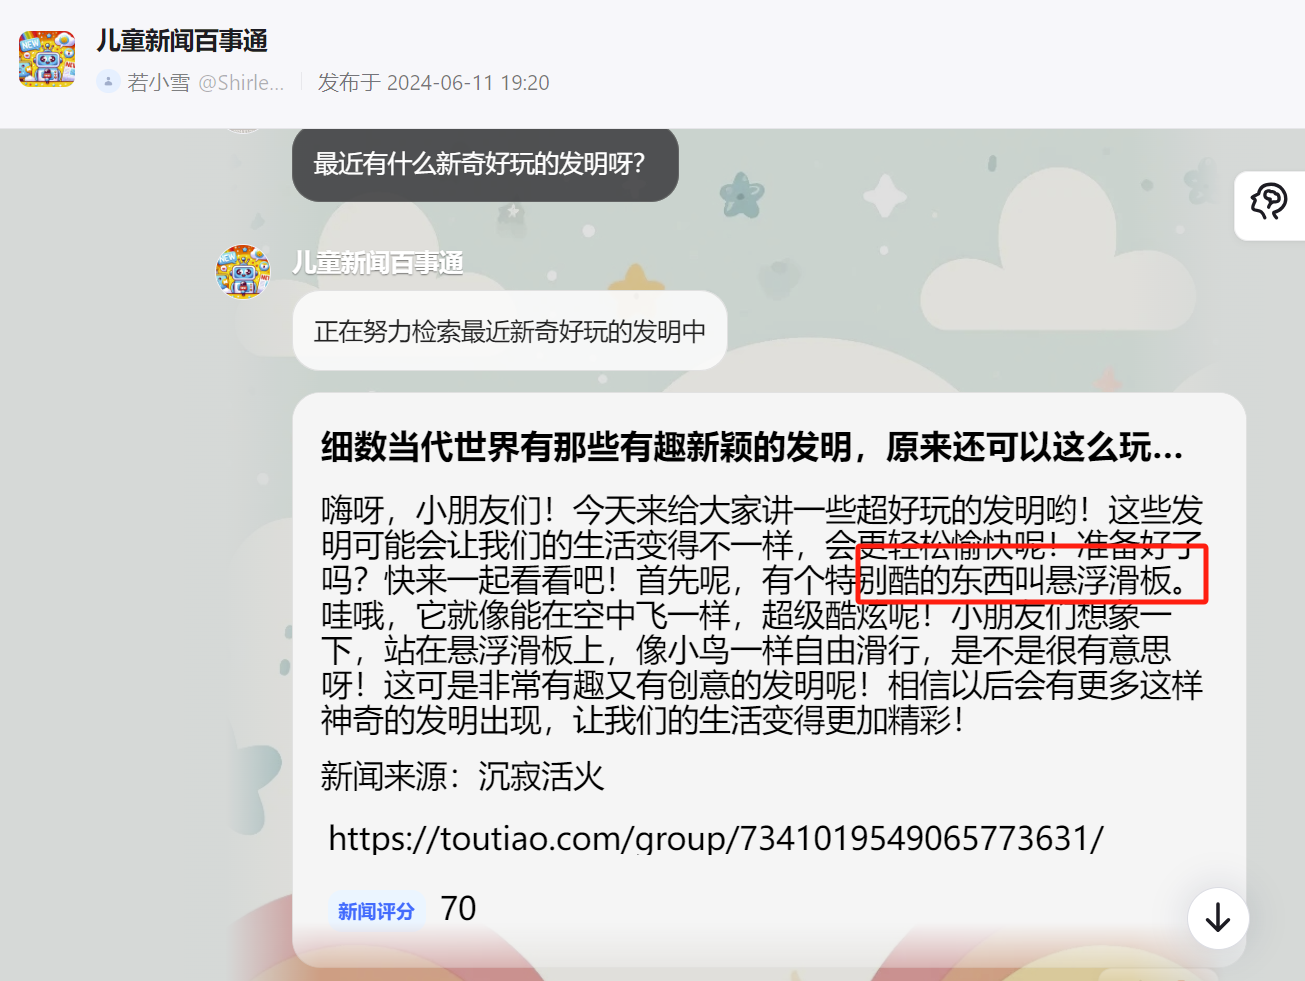Image resolution: width=1305 pixels, height=981 pixels.
Task: Click the @Shirle... username handle
Action: point(241,83)
